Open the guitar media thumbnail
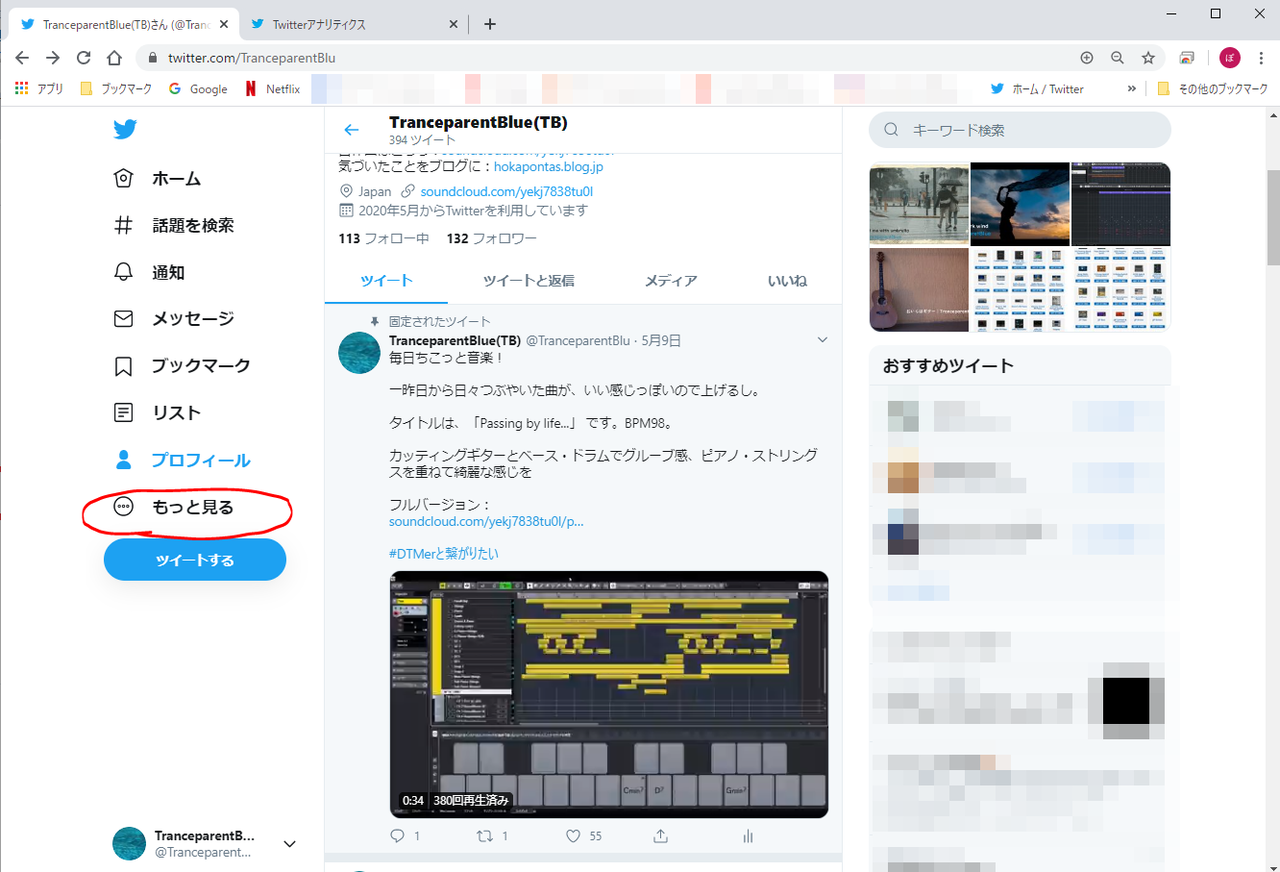Screen dimensions: 1280x872 pos(919,289)
